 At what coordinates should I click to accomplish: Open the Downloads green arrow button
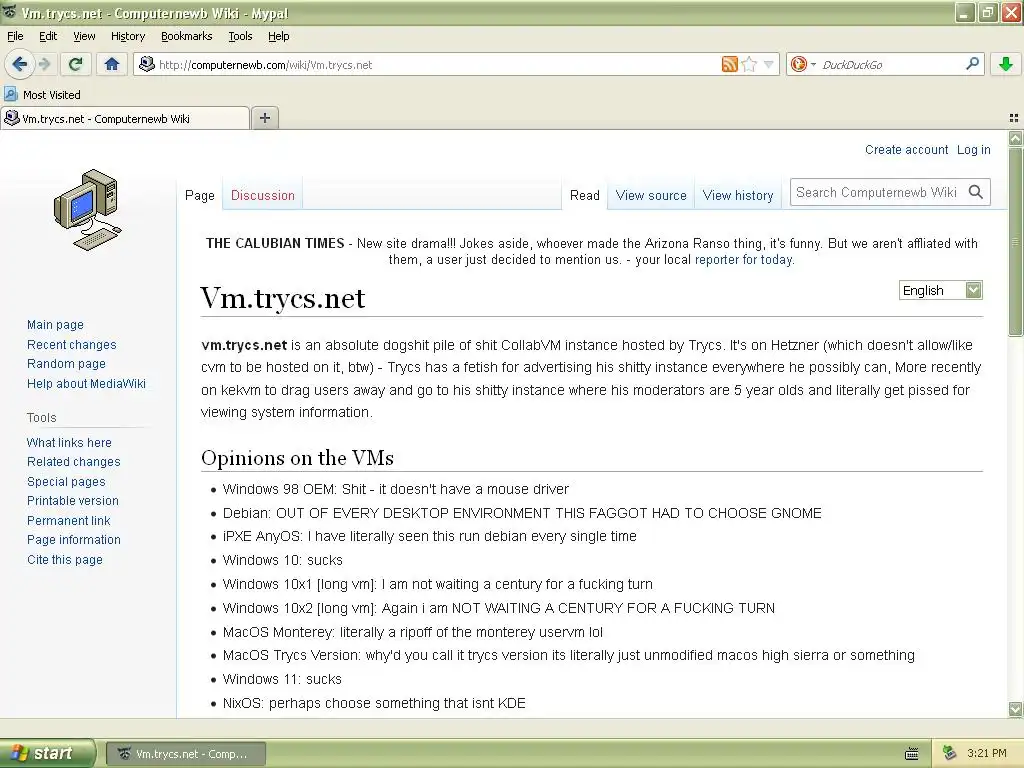tap(1006, 64)
